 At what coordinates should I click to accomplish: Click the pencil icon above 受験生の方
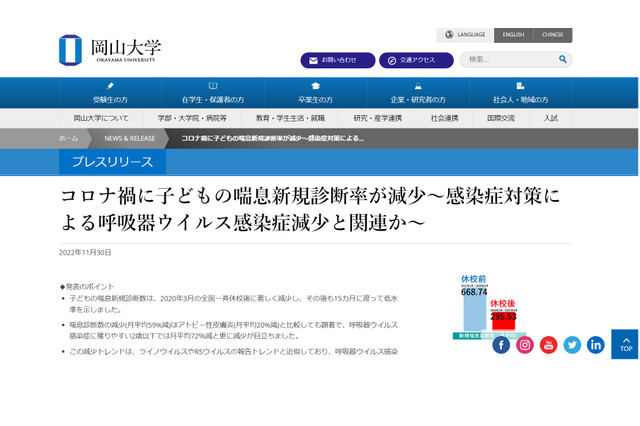110,86
